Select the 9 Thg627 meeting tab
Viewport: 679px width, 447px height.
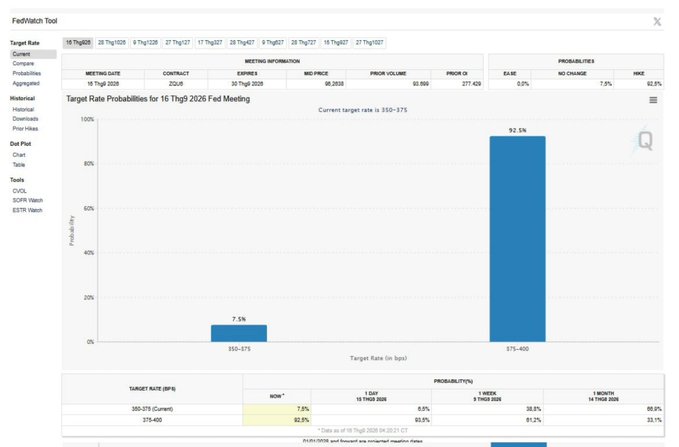tap(273, 42)
